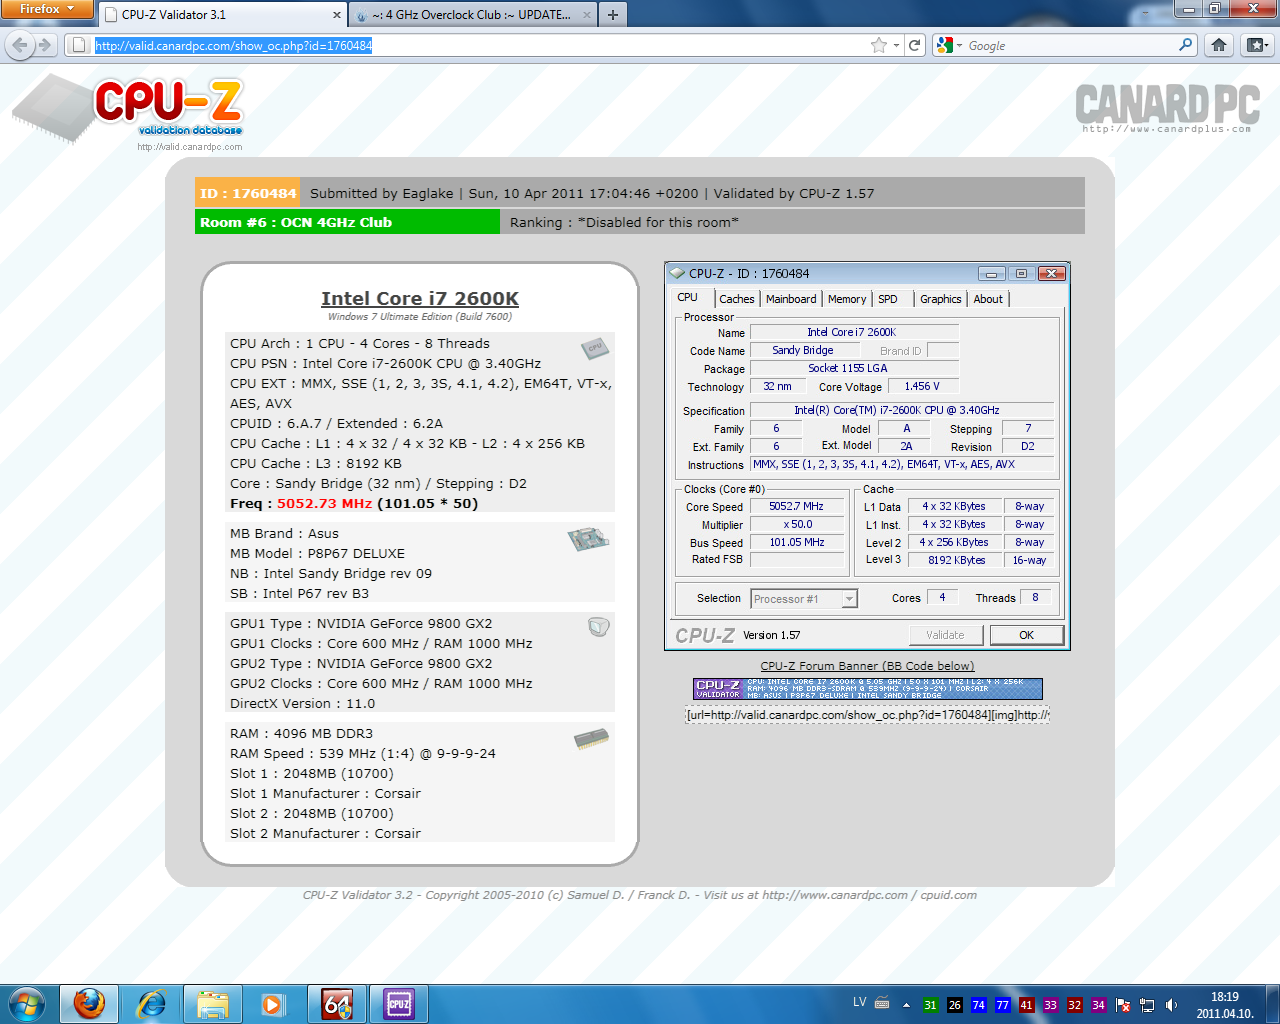Click the OK button in CPU-Z

1027,635
